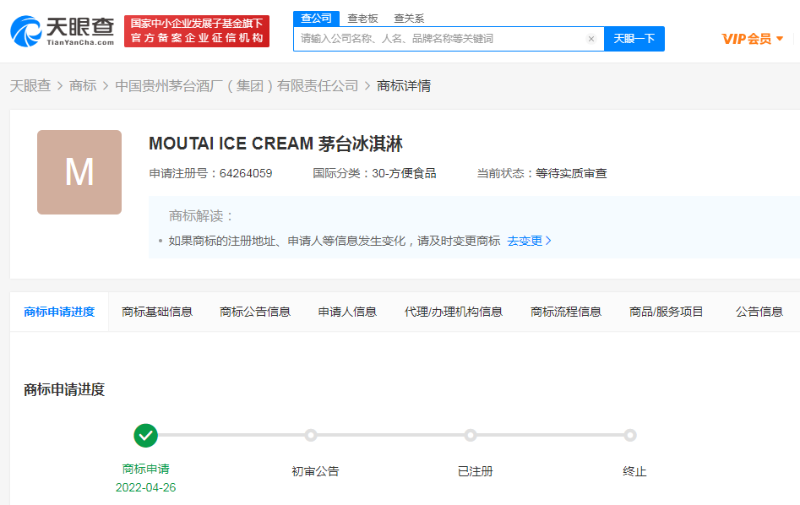Image resolution: width=800 pixels, height=505 pixels.
Task: Click 当前状态：等待实质审查 text
Action: (x=542, y=173)
